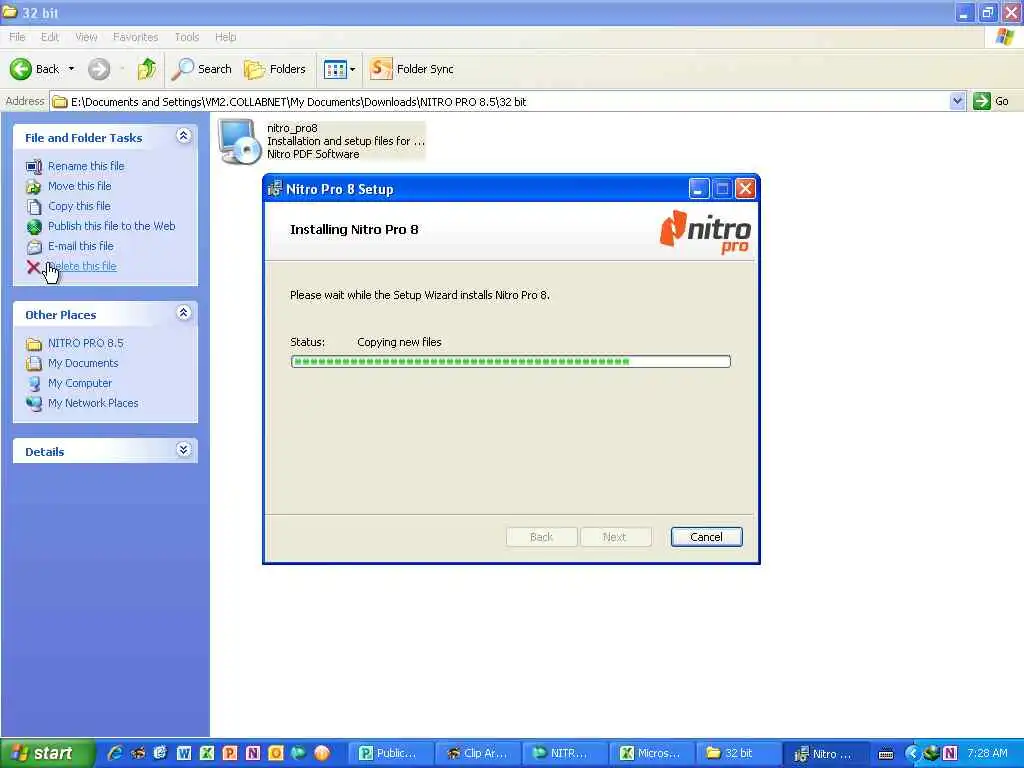The height and width of the screenshot is (768, 1024).
Task: Click the E-mail this file envelope icon
Action: pyautogui.click(x=34, y=247)
